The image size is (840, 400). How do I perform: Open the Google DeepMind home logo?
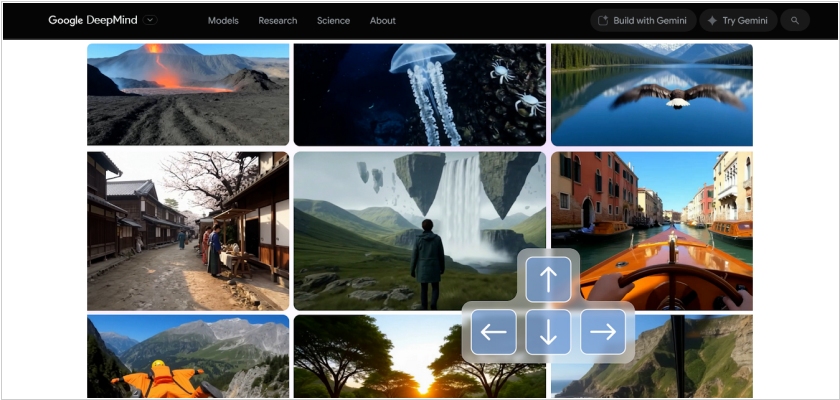point(93,20)
